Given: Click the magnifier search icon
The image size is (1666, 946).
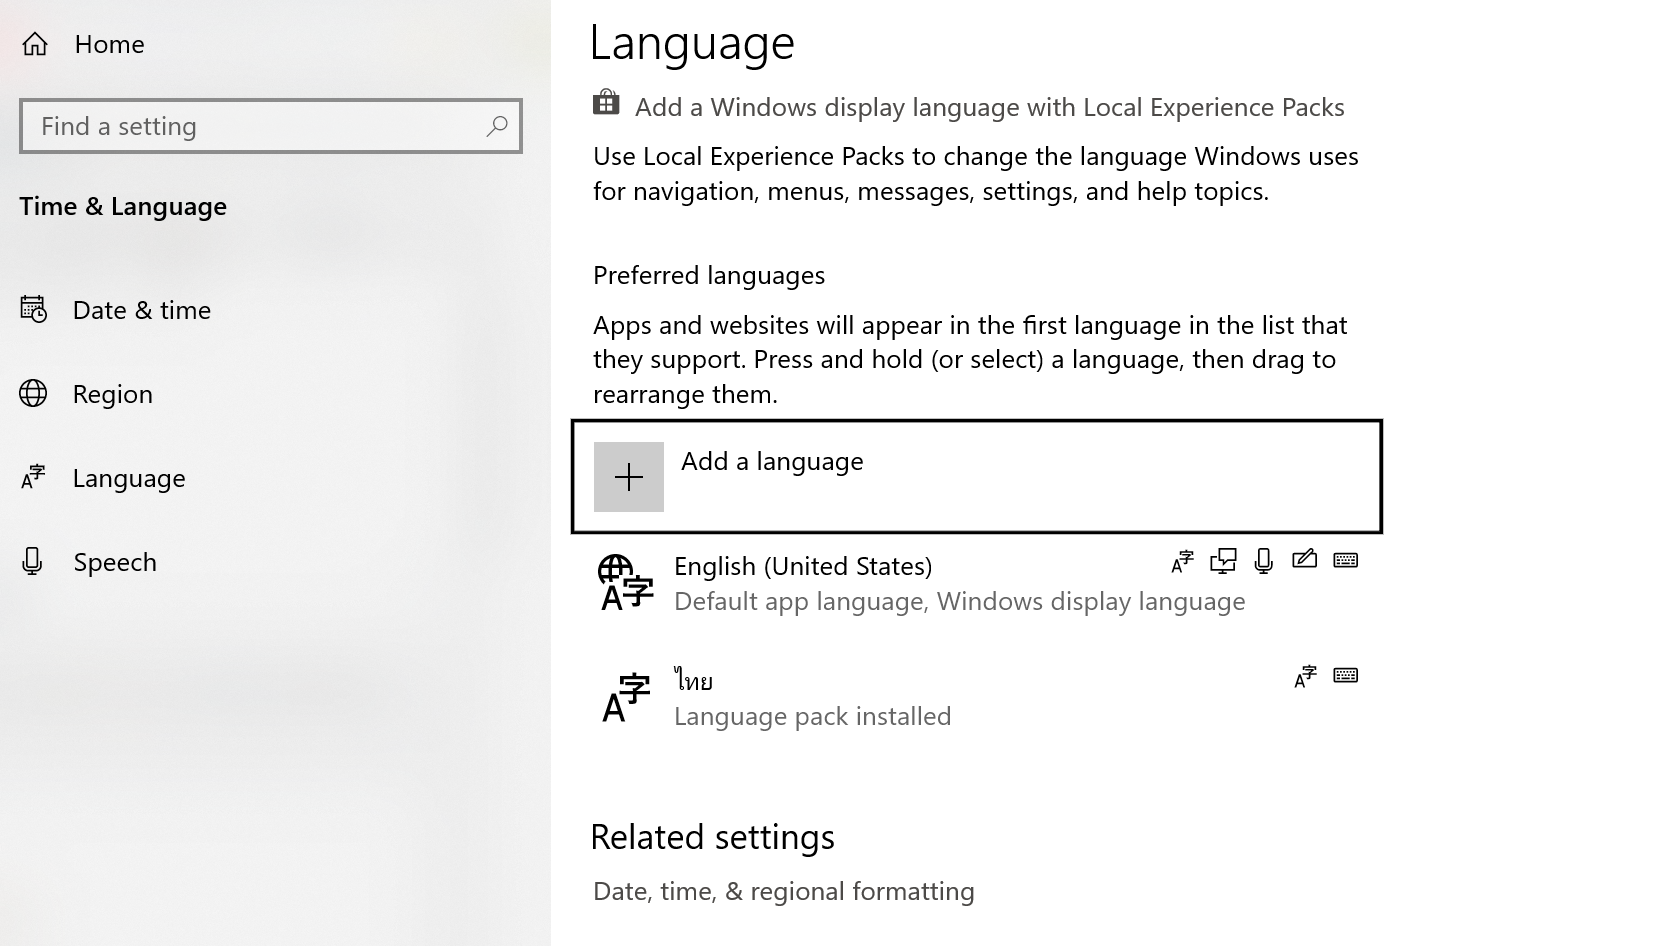Looking at the screenshot, I should click(x=497, y=126).
